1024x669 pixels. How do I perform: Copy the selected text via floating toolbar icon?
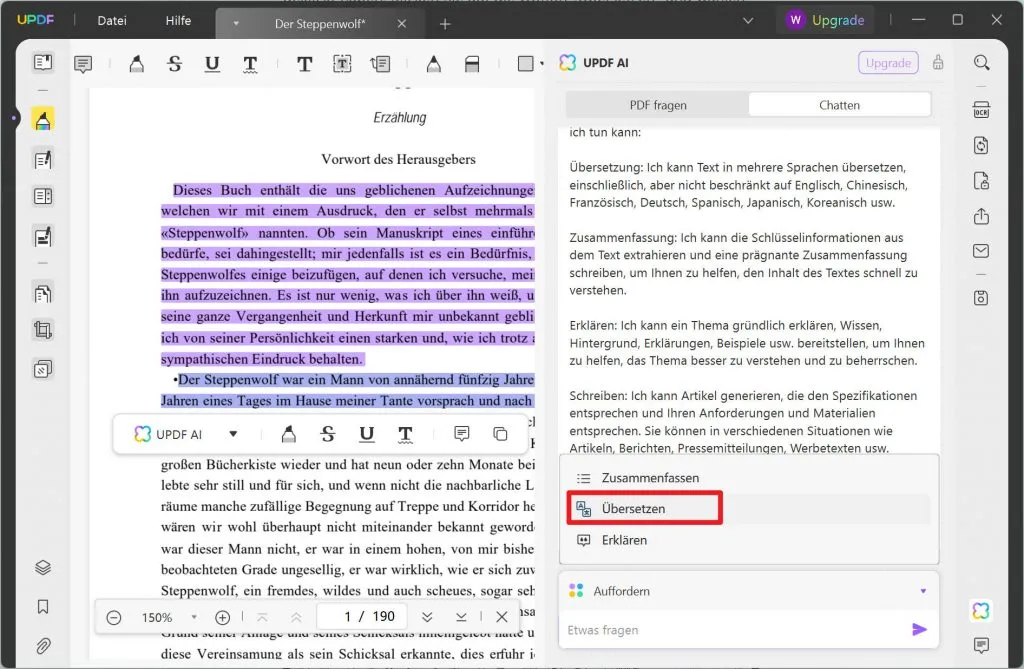[x=499, y=433]
